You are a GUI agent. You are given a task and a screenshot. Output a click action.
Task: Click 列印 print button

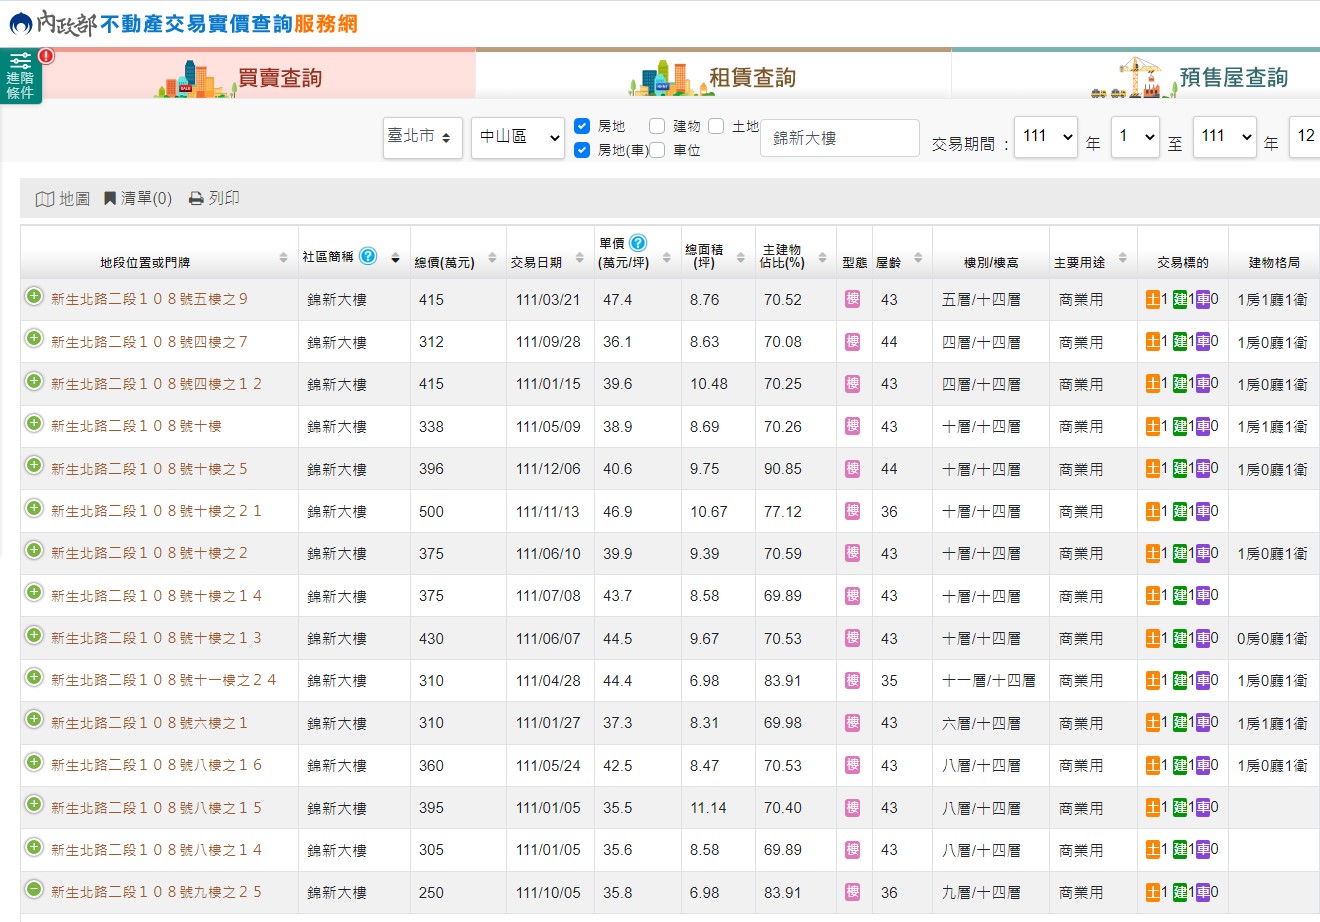[214, 199]
